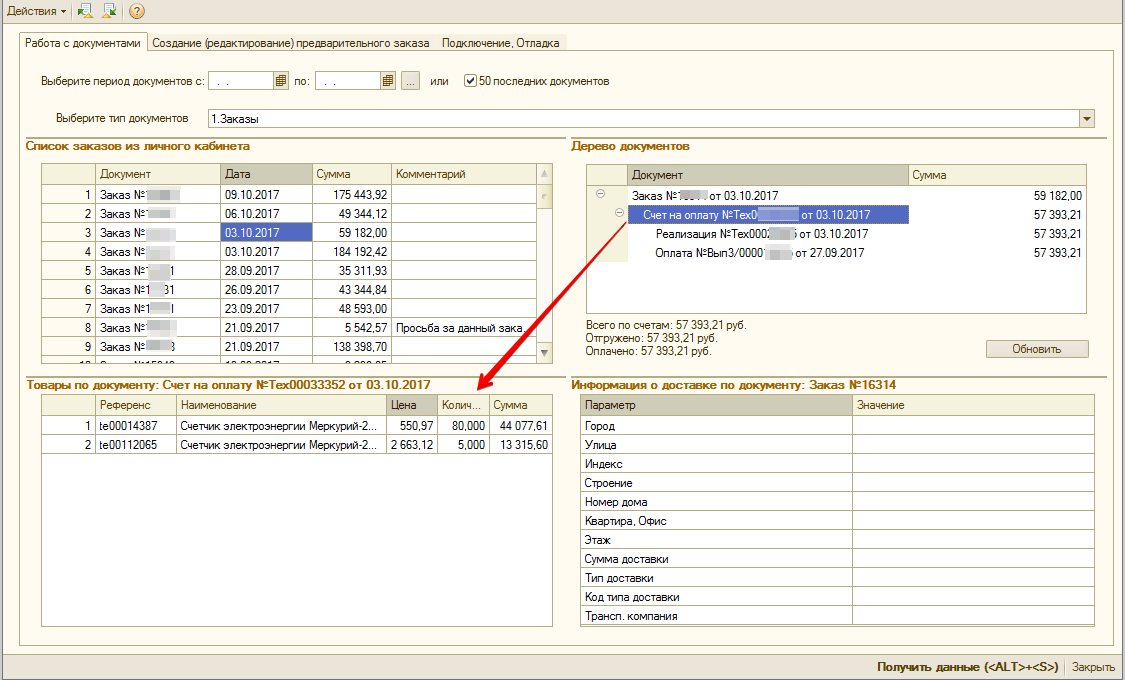Click the first toolbar icon after Действия

click(85, 11)
